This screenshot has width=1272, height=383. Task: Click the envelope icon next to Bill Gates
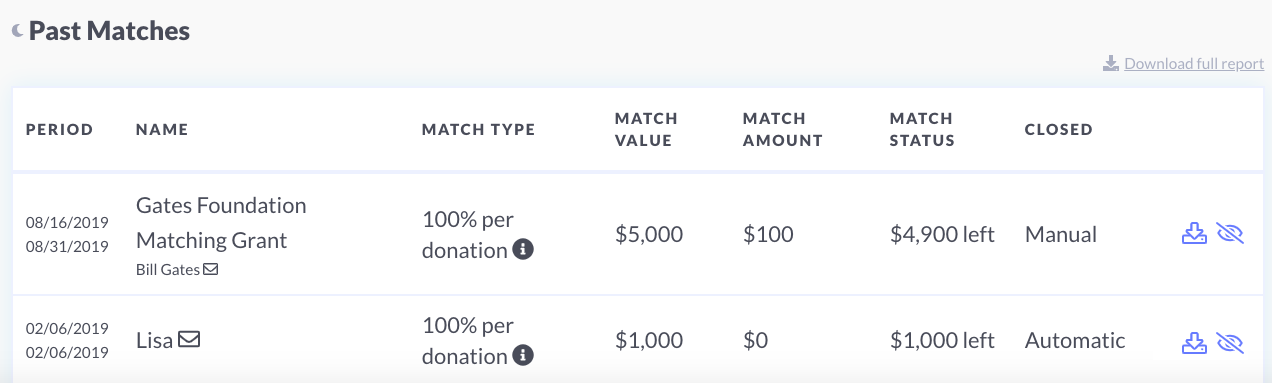(x=210, y=269)
